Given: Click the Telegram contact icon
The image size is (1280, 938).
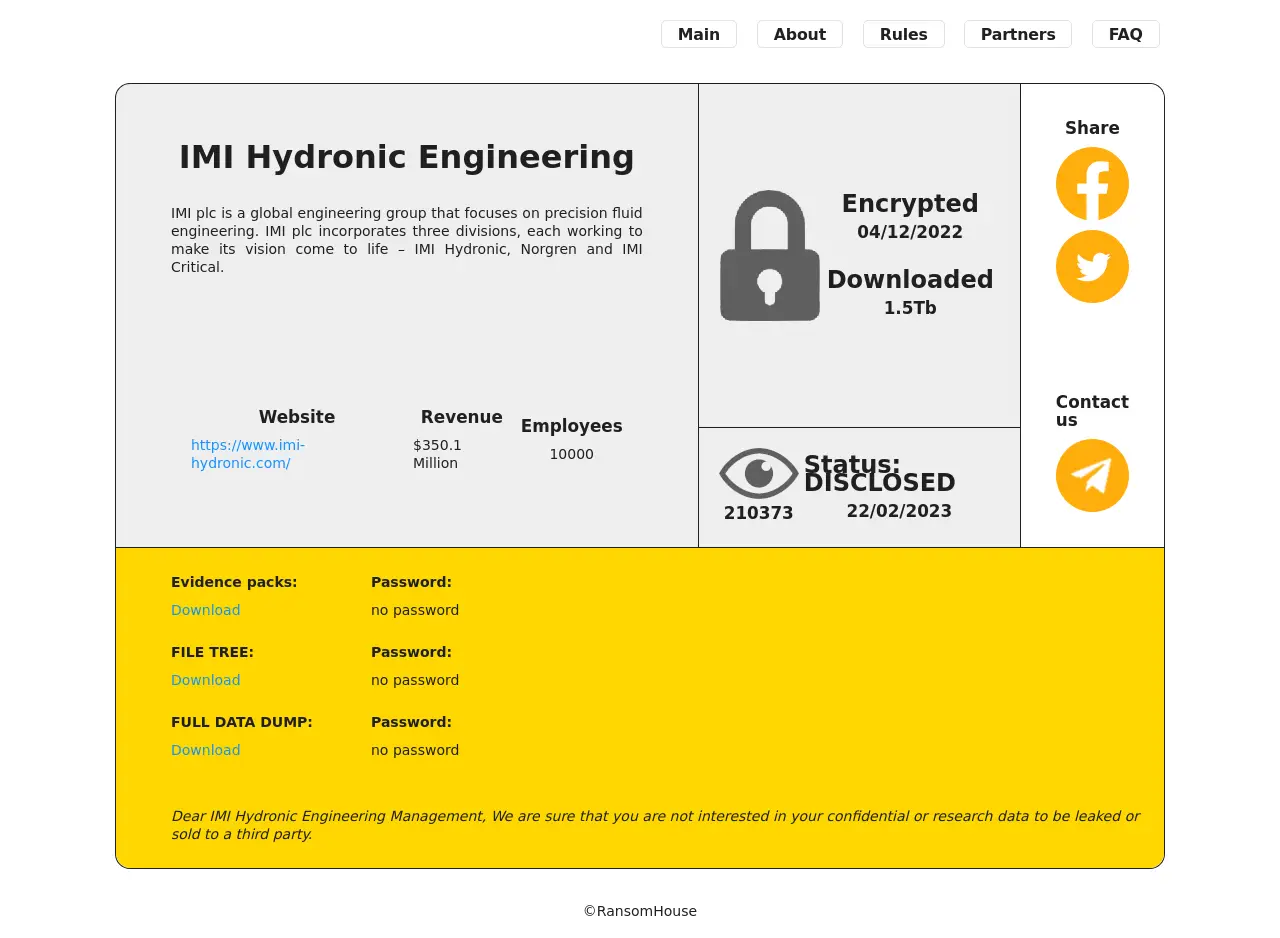Looking at the screenshot, I should 1092,476.
